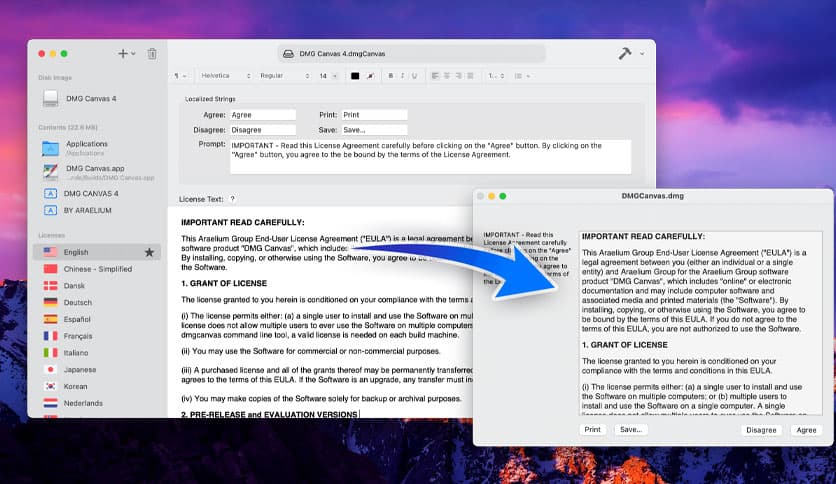Click Agree in DMGCanvas.dmg dialog
Viewport: 836px width, 484px height.
806,430
